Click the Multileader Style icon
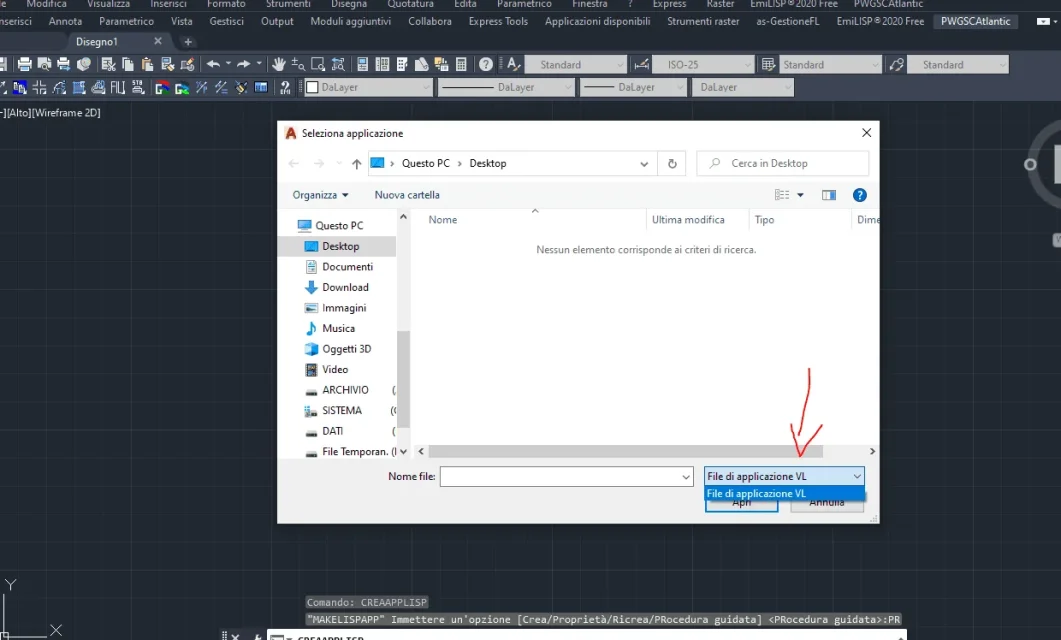Screen dimensions: 1061x640 897,64
